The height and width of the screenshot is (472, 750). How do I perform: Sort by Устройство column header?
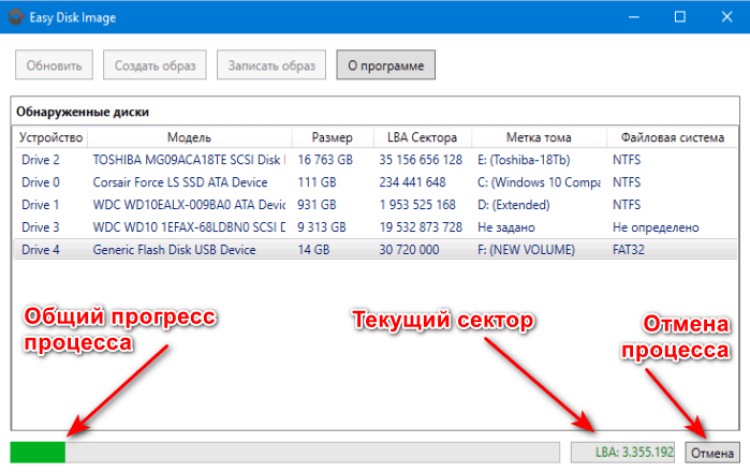50,137
